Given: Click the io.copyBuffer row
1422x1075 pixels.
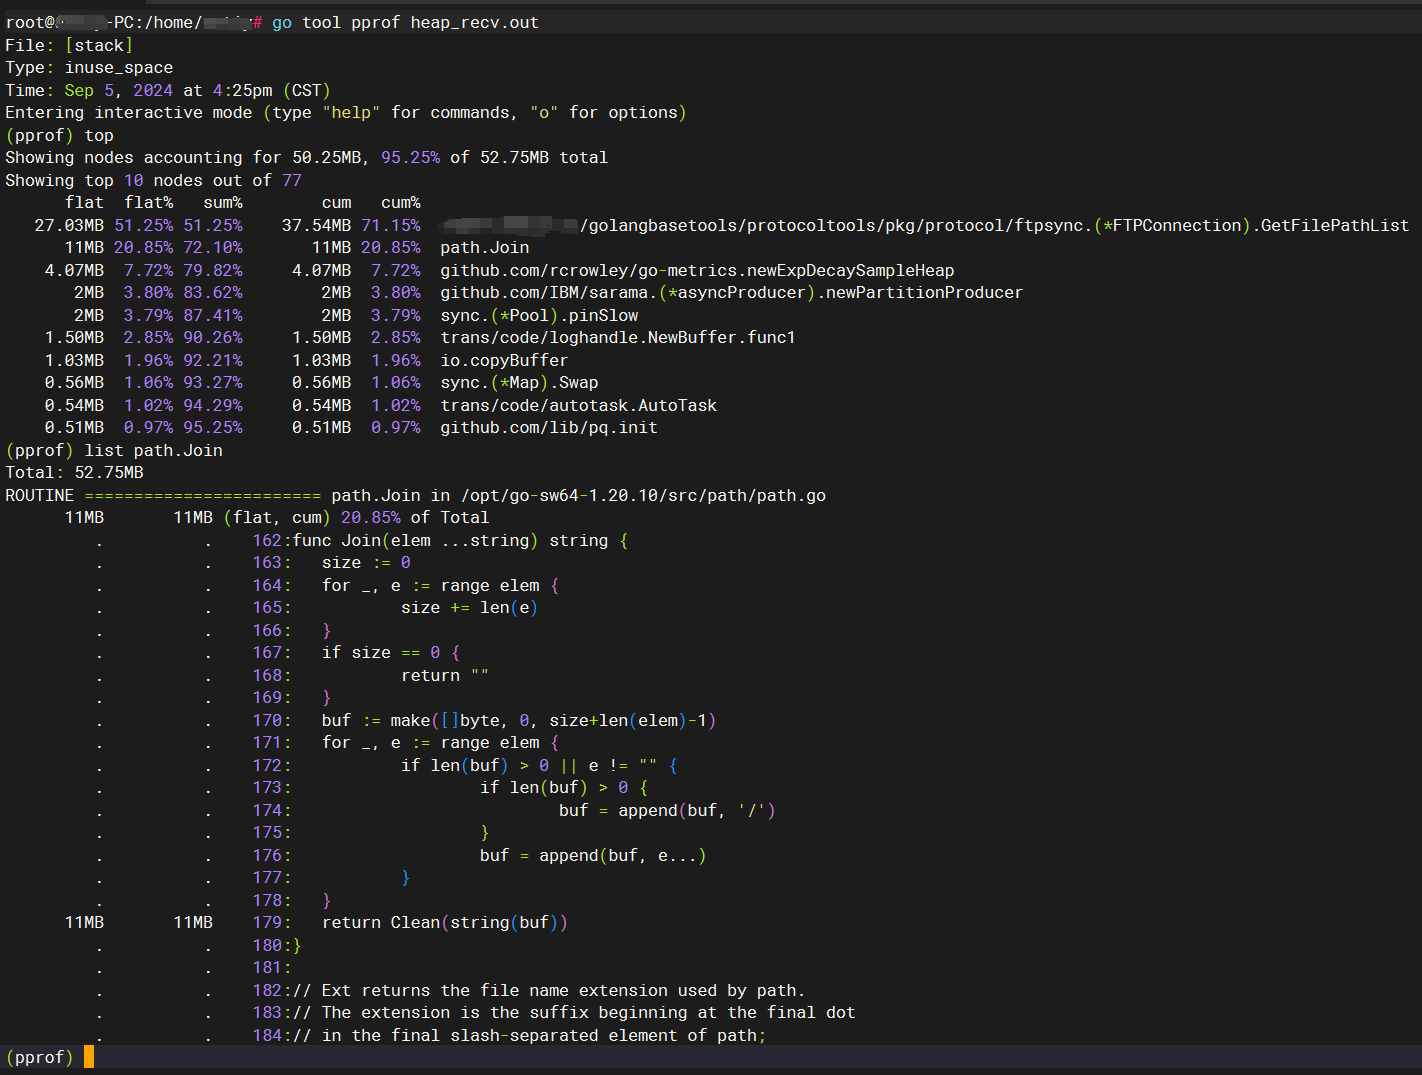Looking at the screenshot, I should 503,360.
